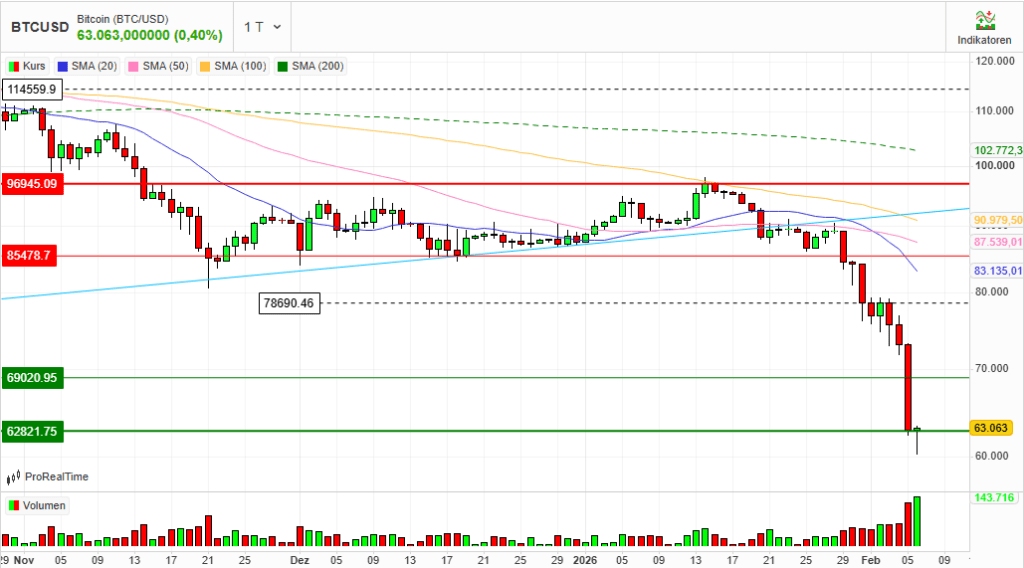Click the current price tag 63.063

993,428
